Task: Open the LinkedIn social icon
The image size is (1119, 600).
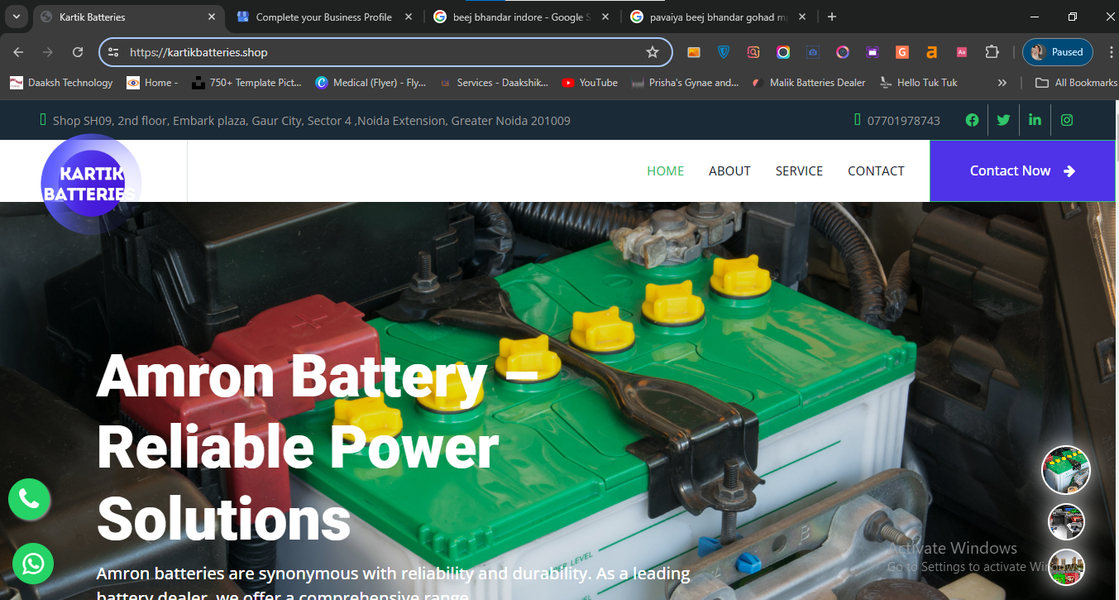Action: 1035,120
